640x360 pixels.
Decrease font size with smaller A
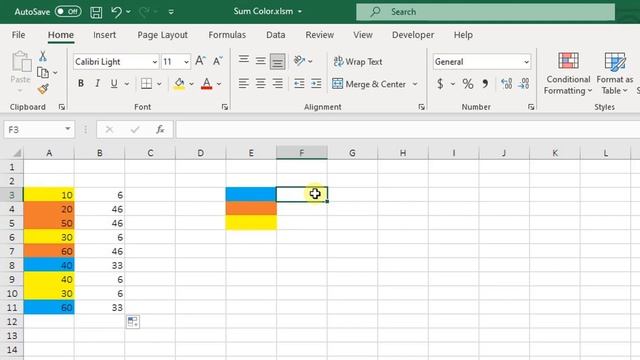click(218, 61)
